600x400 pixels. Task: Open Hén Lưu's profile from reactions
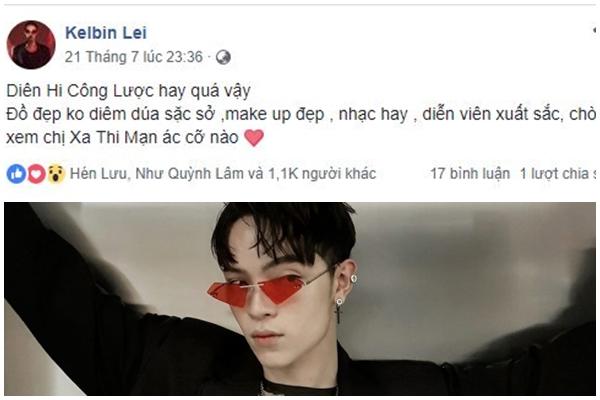98,174
